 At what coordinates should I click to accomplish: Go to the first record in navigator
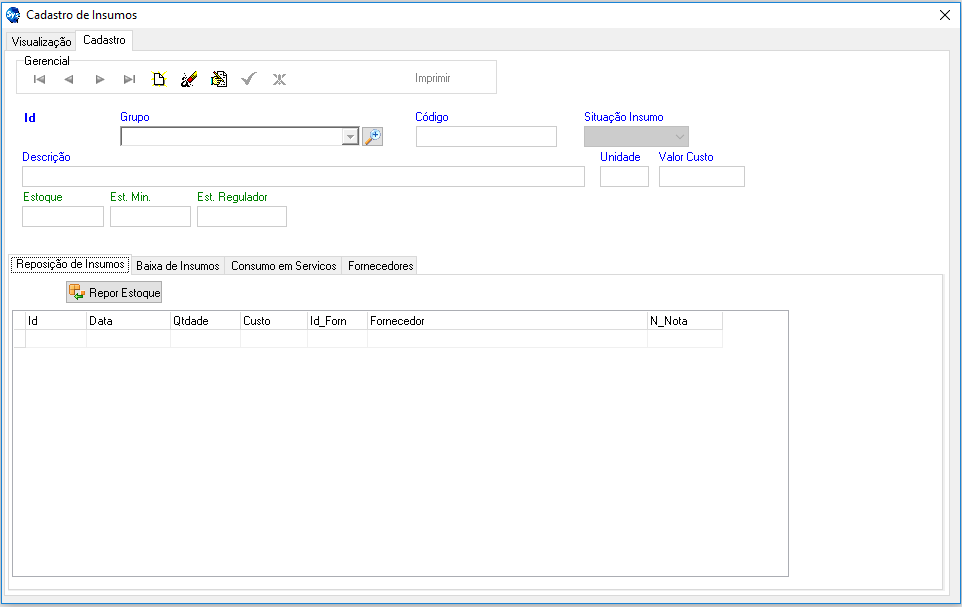coord(40,79)
